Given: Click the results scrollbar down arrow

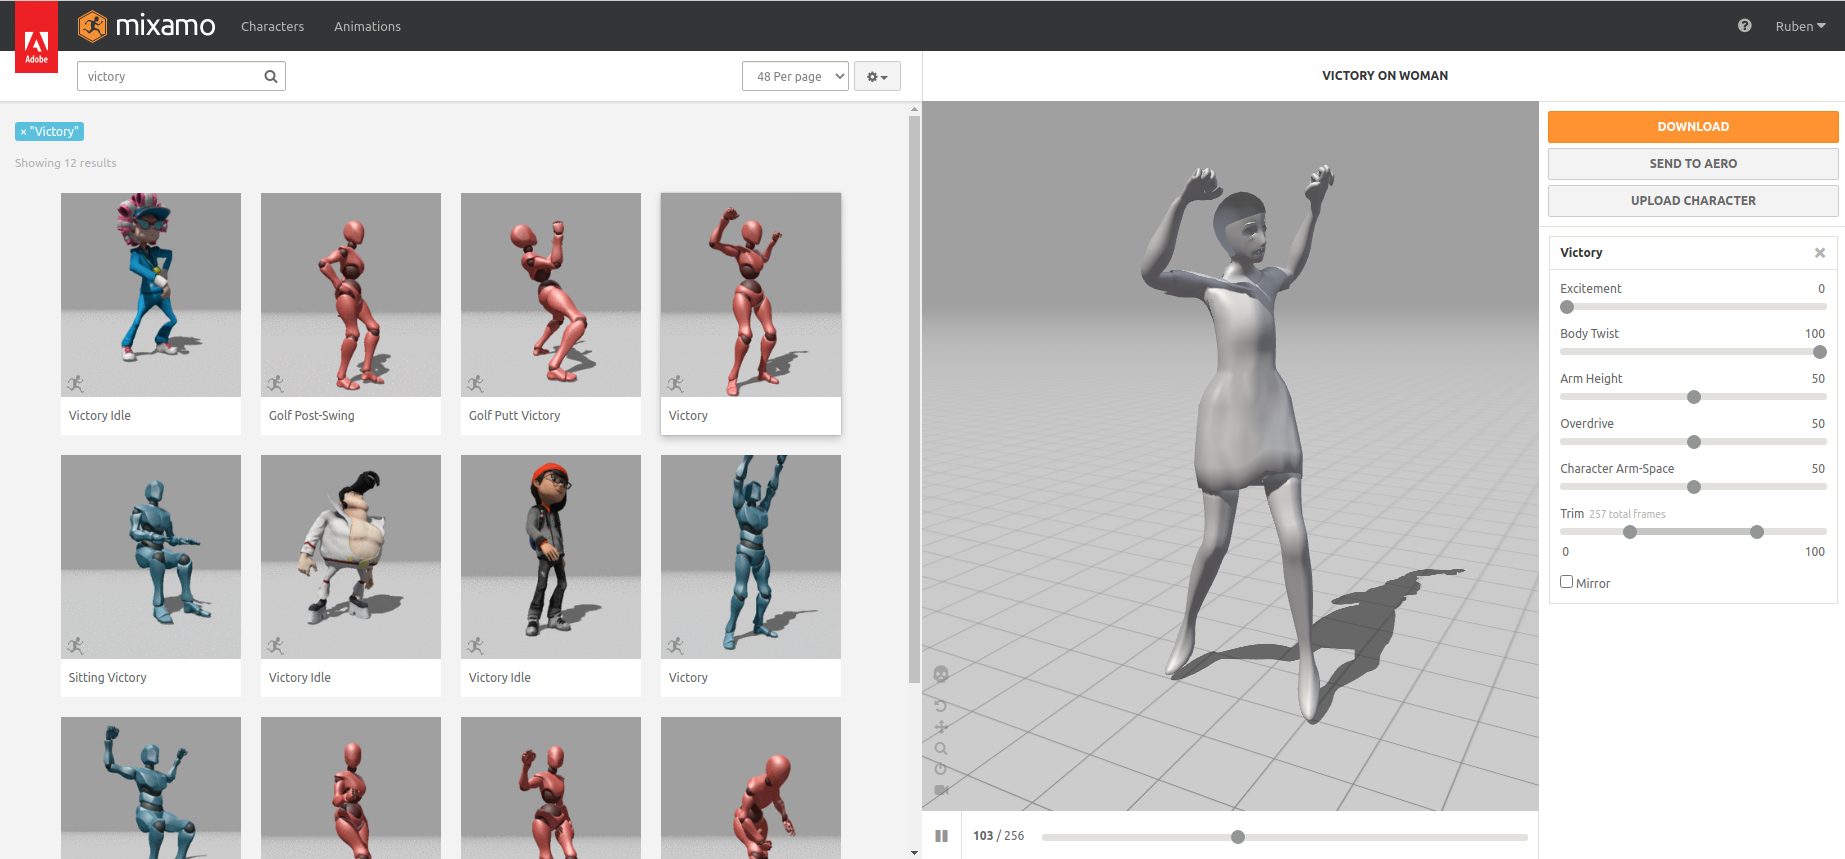Looking at the screenshot, I should 914,853.
